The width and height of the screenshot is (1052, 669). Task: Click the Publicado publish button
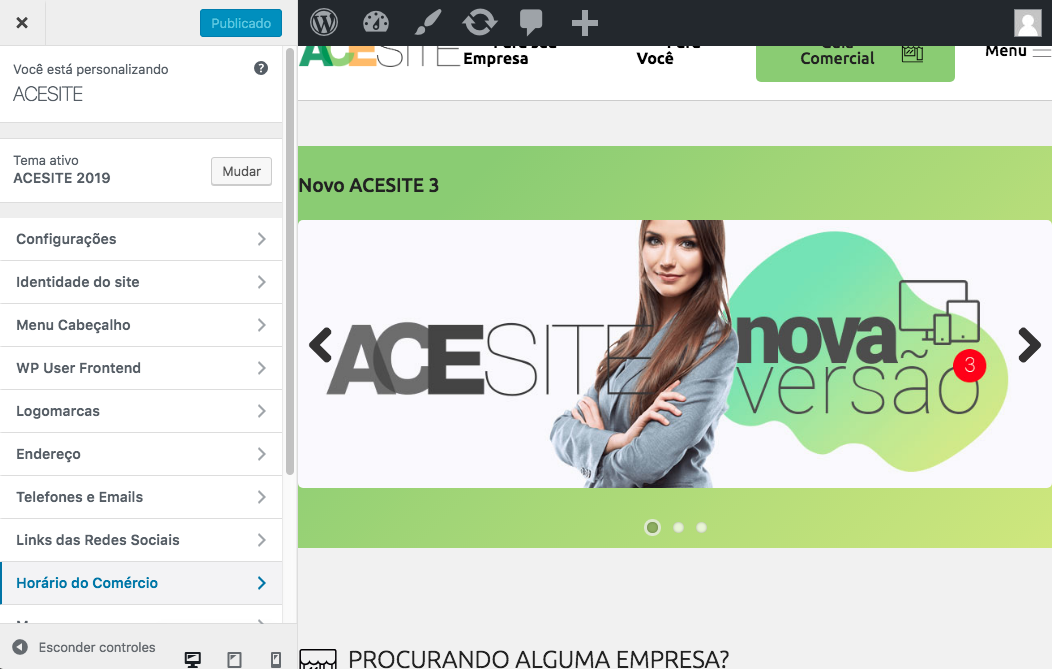coord(241,23)
